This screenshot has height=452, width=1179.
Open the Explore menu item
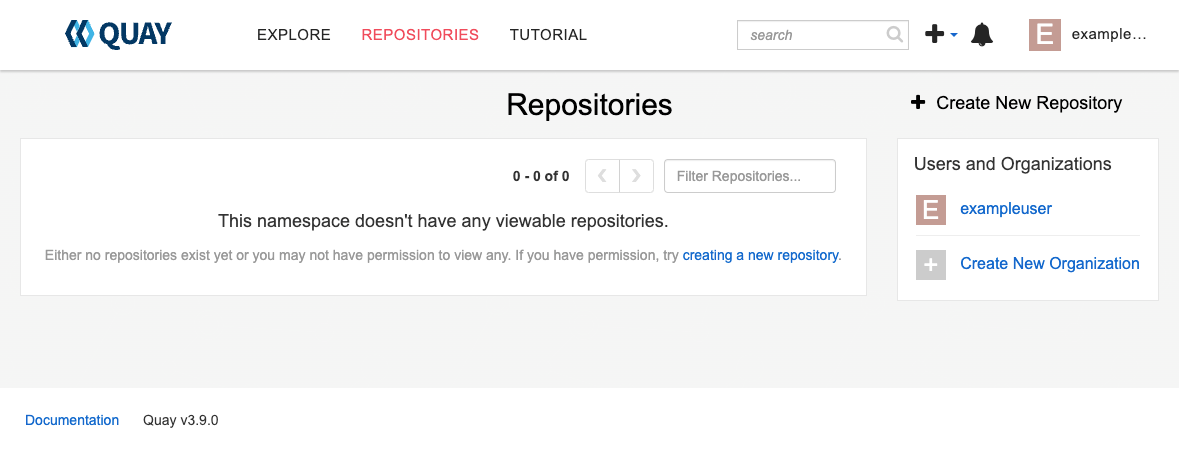click(294, 35)
